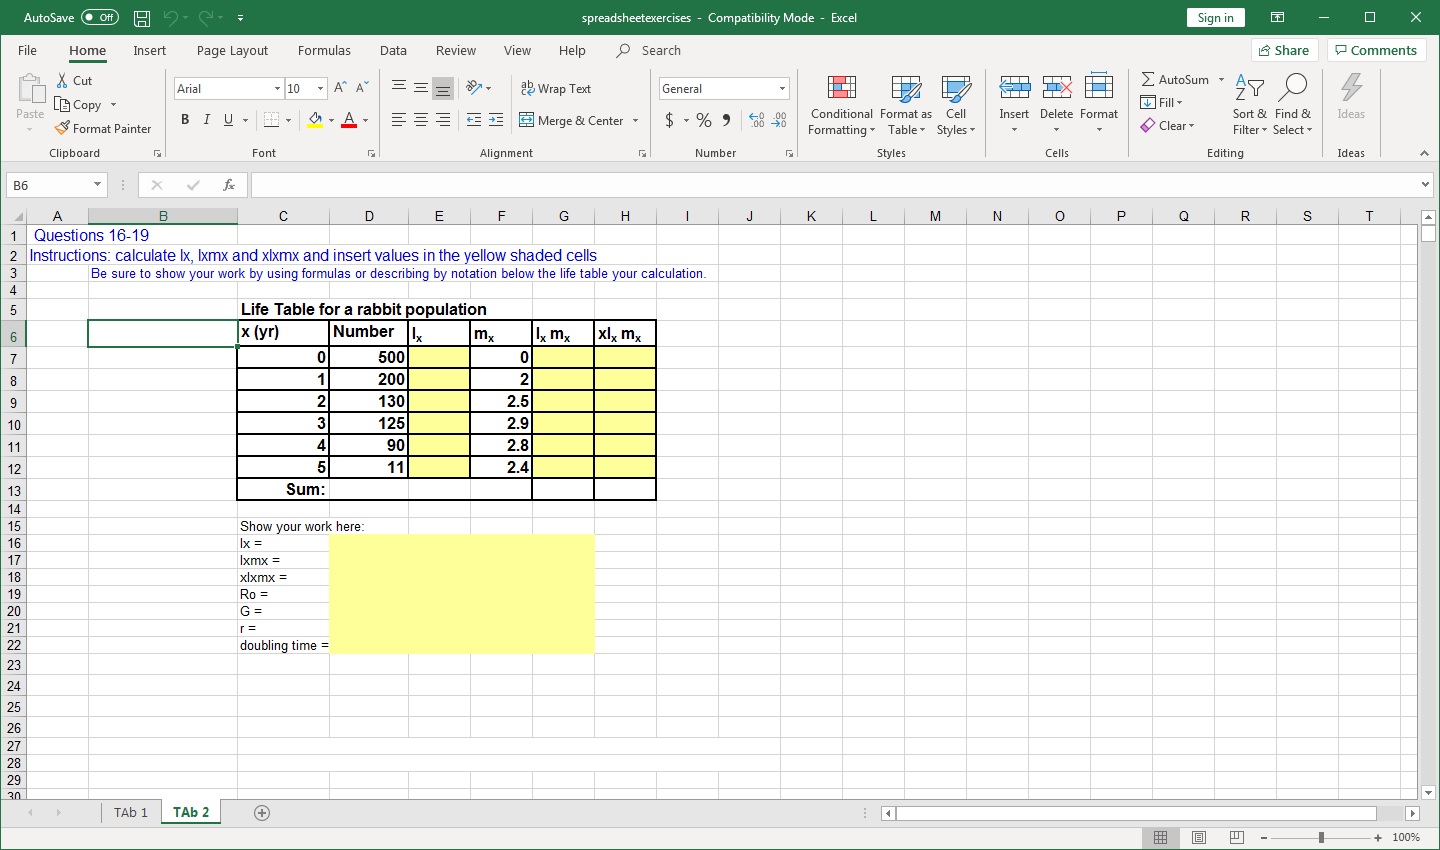Screen dimensions: 1440x850
Task: Click the zoom slider handle
Action: coord(1321,837)
